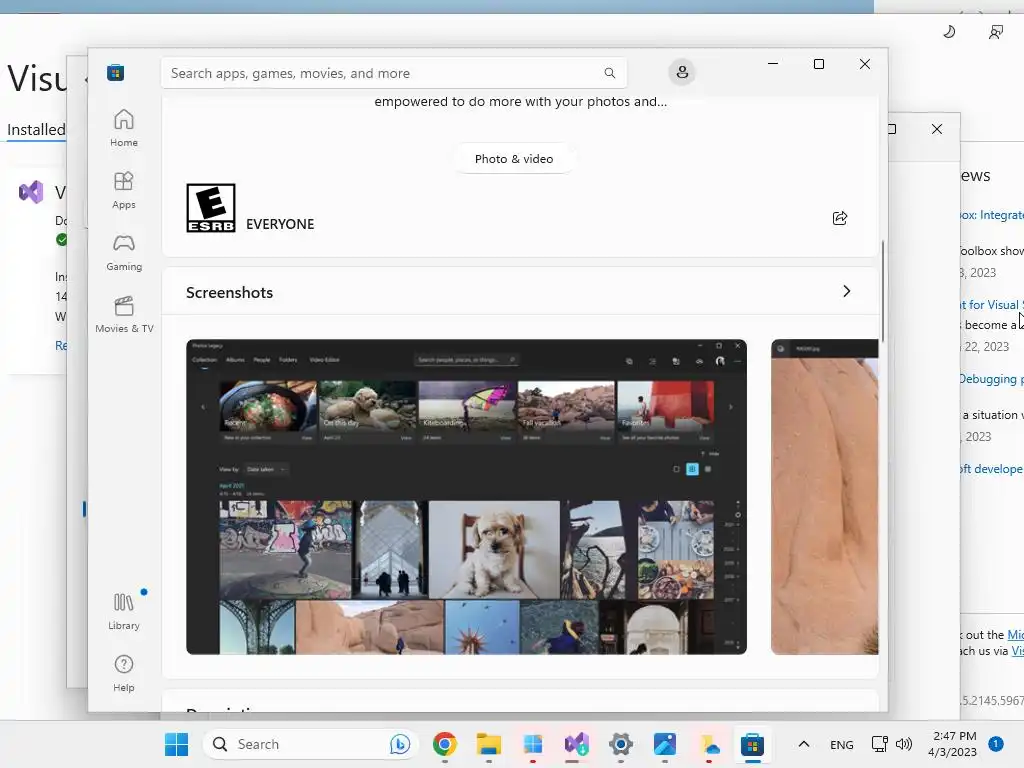Open the network display icon in system tray
The height and width of the screenshot is (768, 1024).
(x=880, y=744)
